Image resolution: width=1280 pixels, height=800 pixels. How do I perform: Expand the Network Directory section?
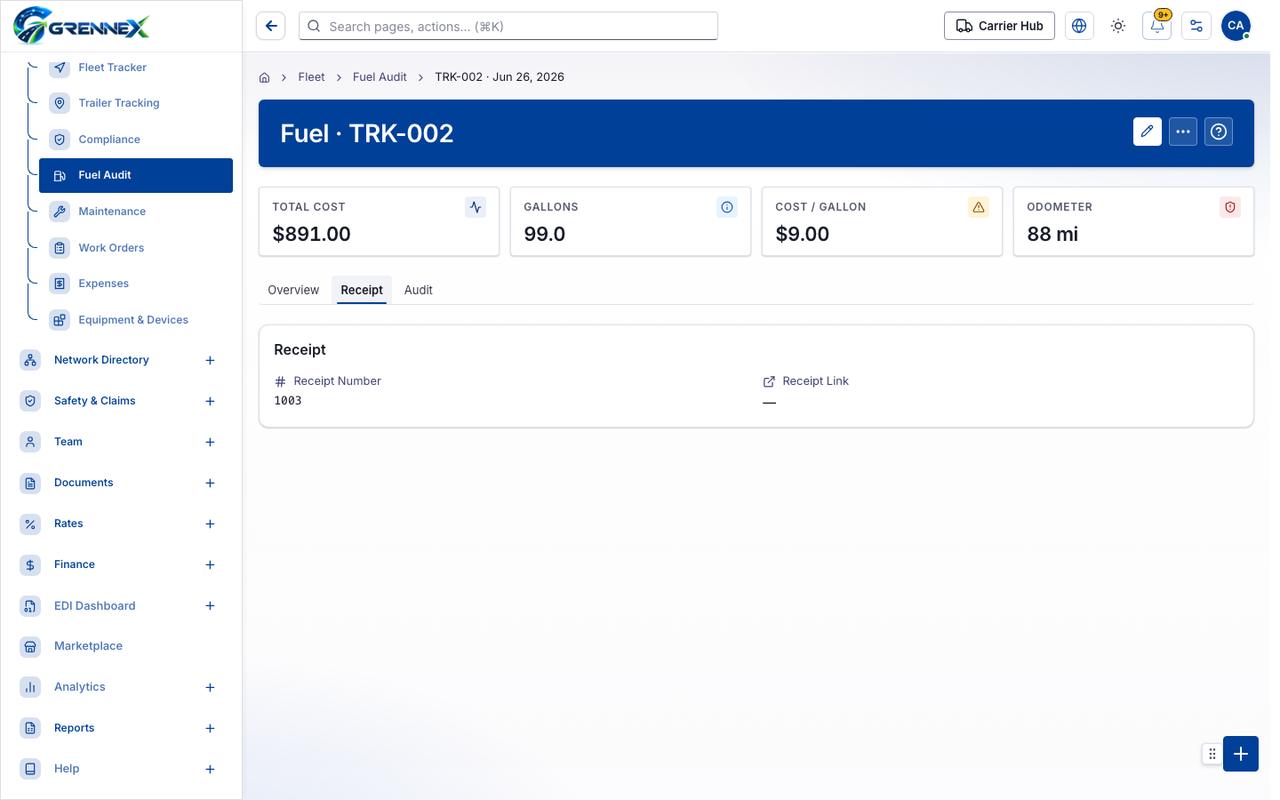pyautogui.click(x=210, y=360)
